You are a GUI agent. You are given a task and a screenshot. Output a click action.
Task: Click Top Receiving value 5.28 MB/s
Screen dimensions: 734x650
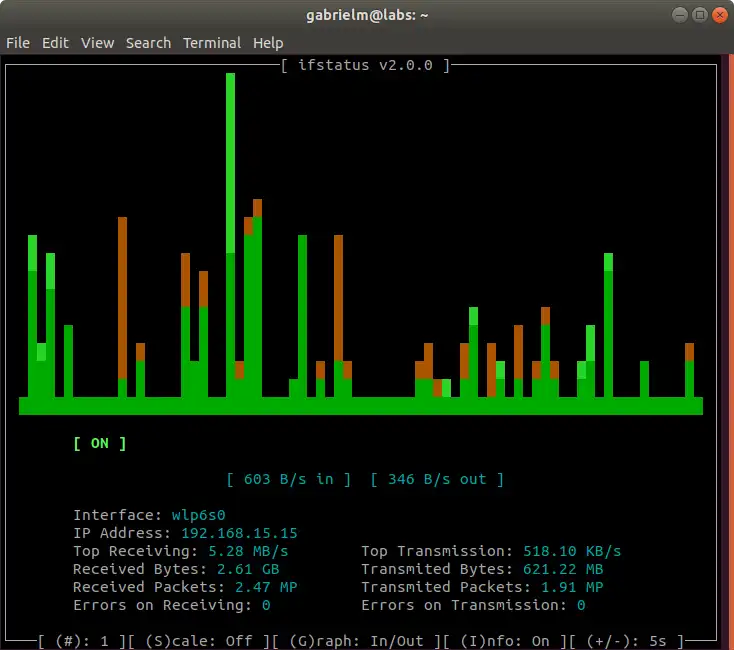coord(248,551)
